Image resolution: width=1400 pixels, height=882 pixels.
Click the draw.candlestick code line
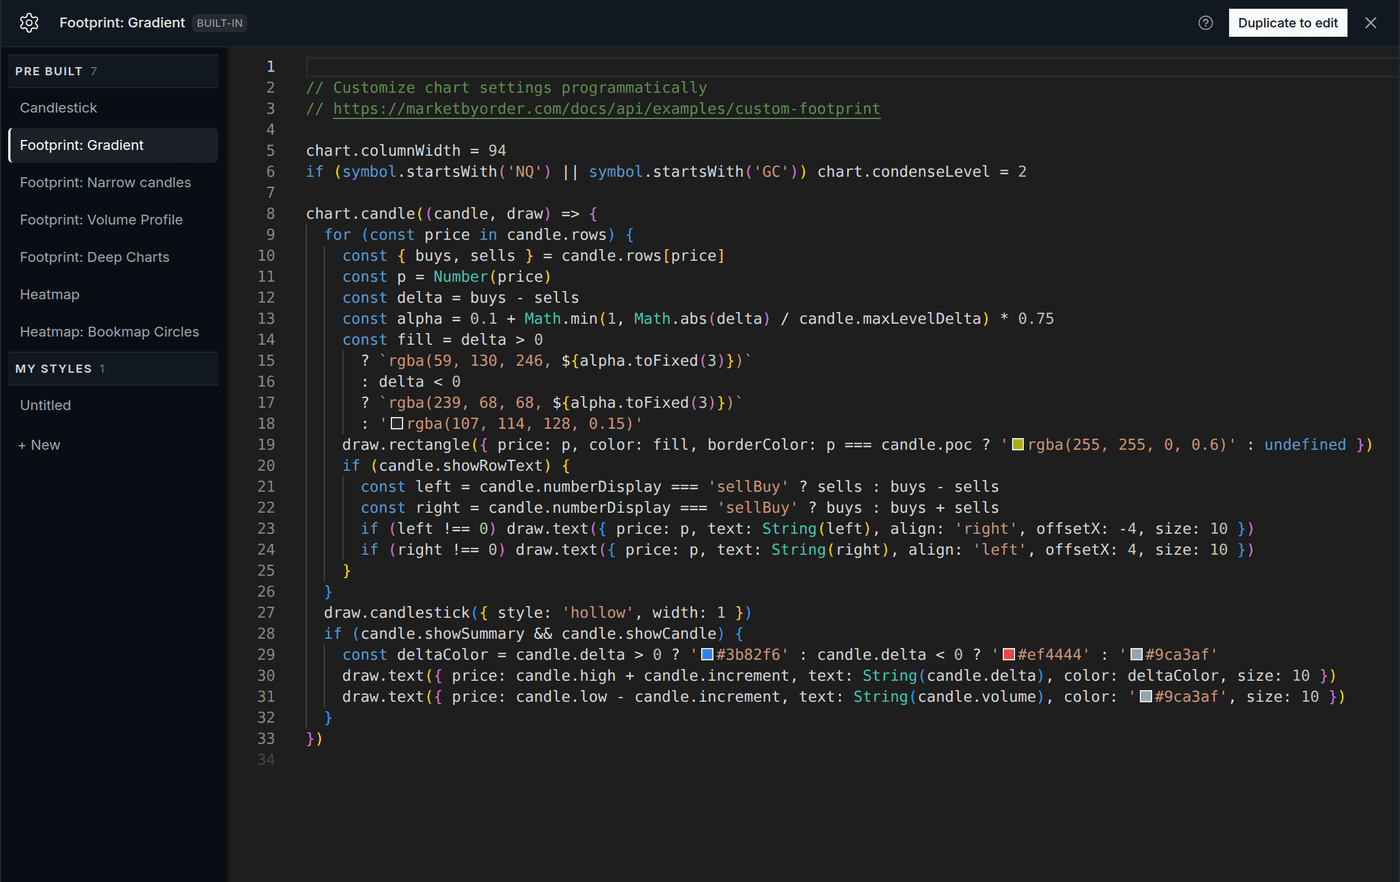(538, 613)
